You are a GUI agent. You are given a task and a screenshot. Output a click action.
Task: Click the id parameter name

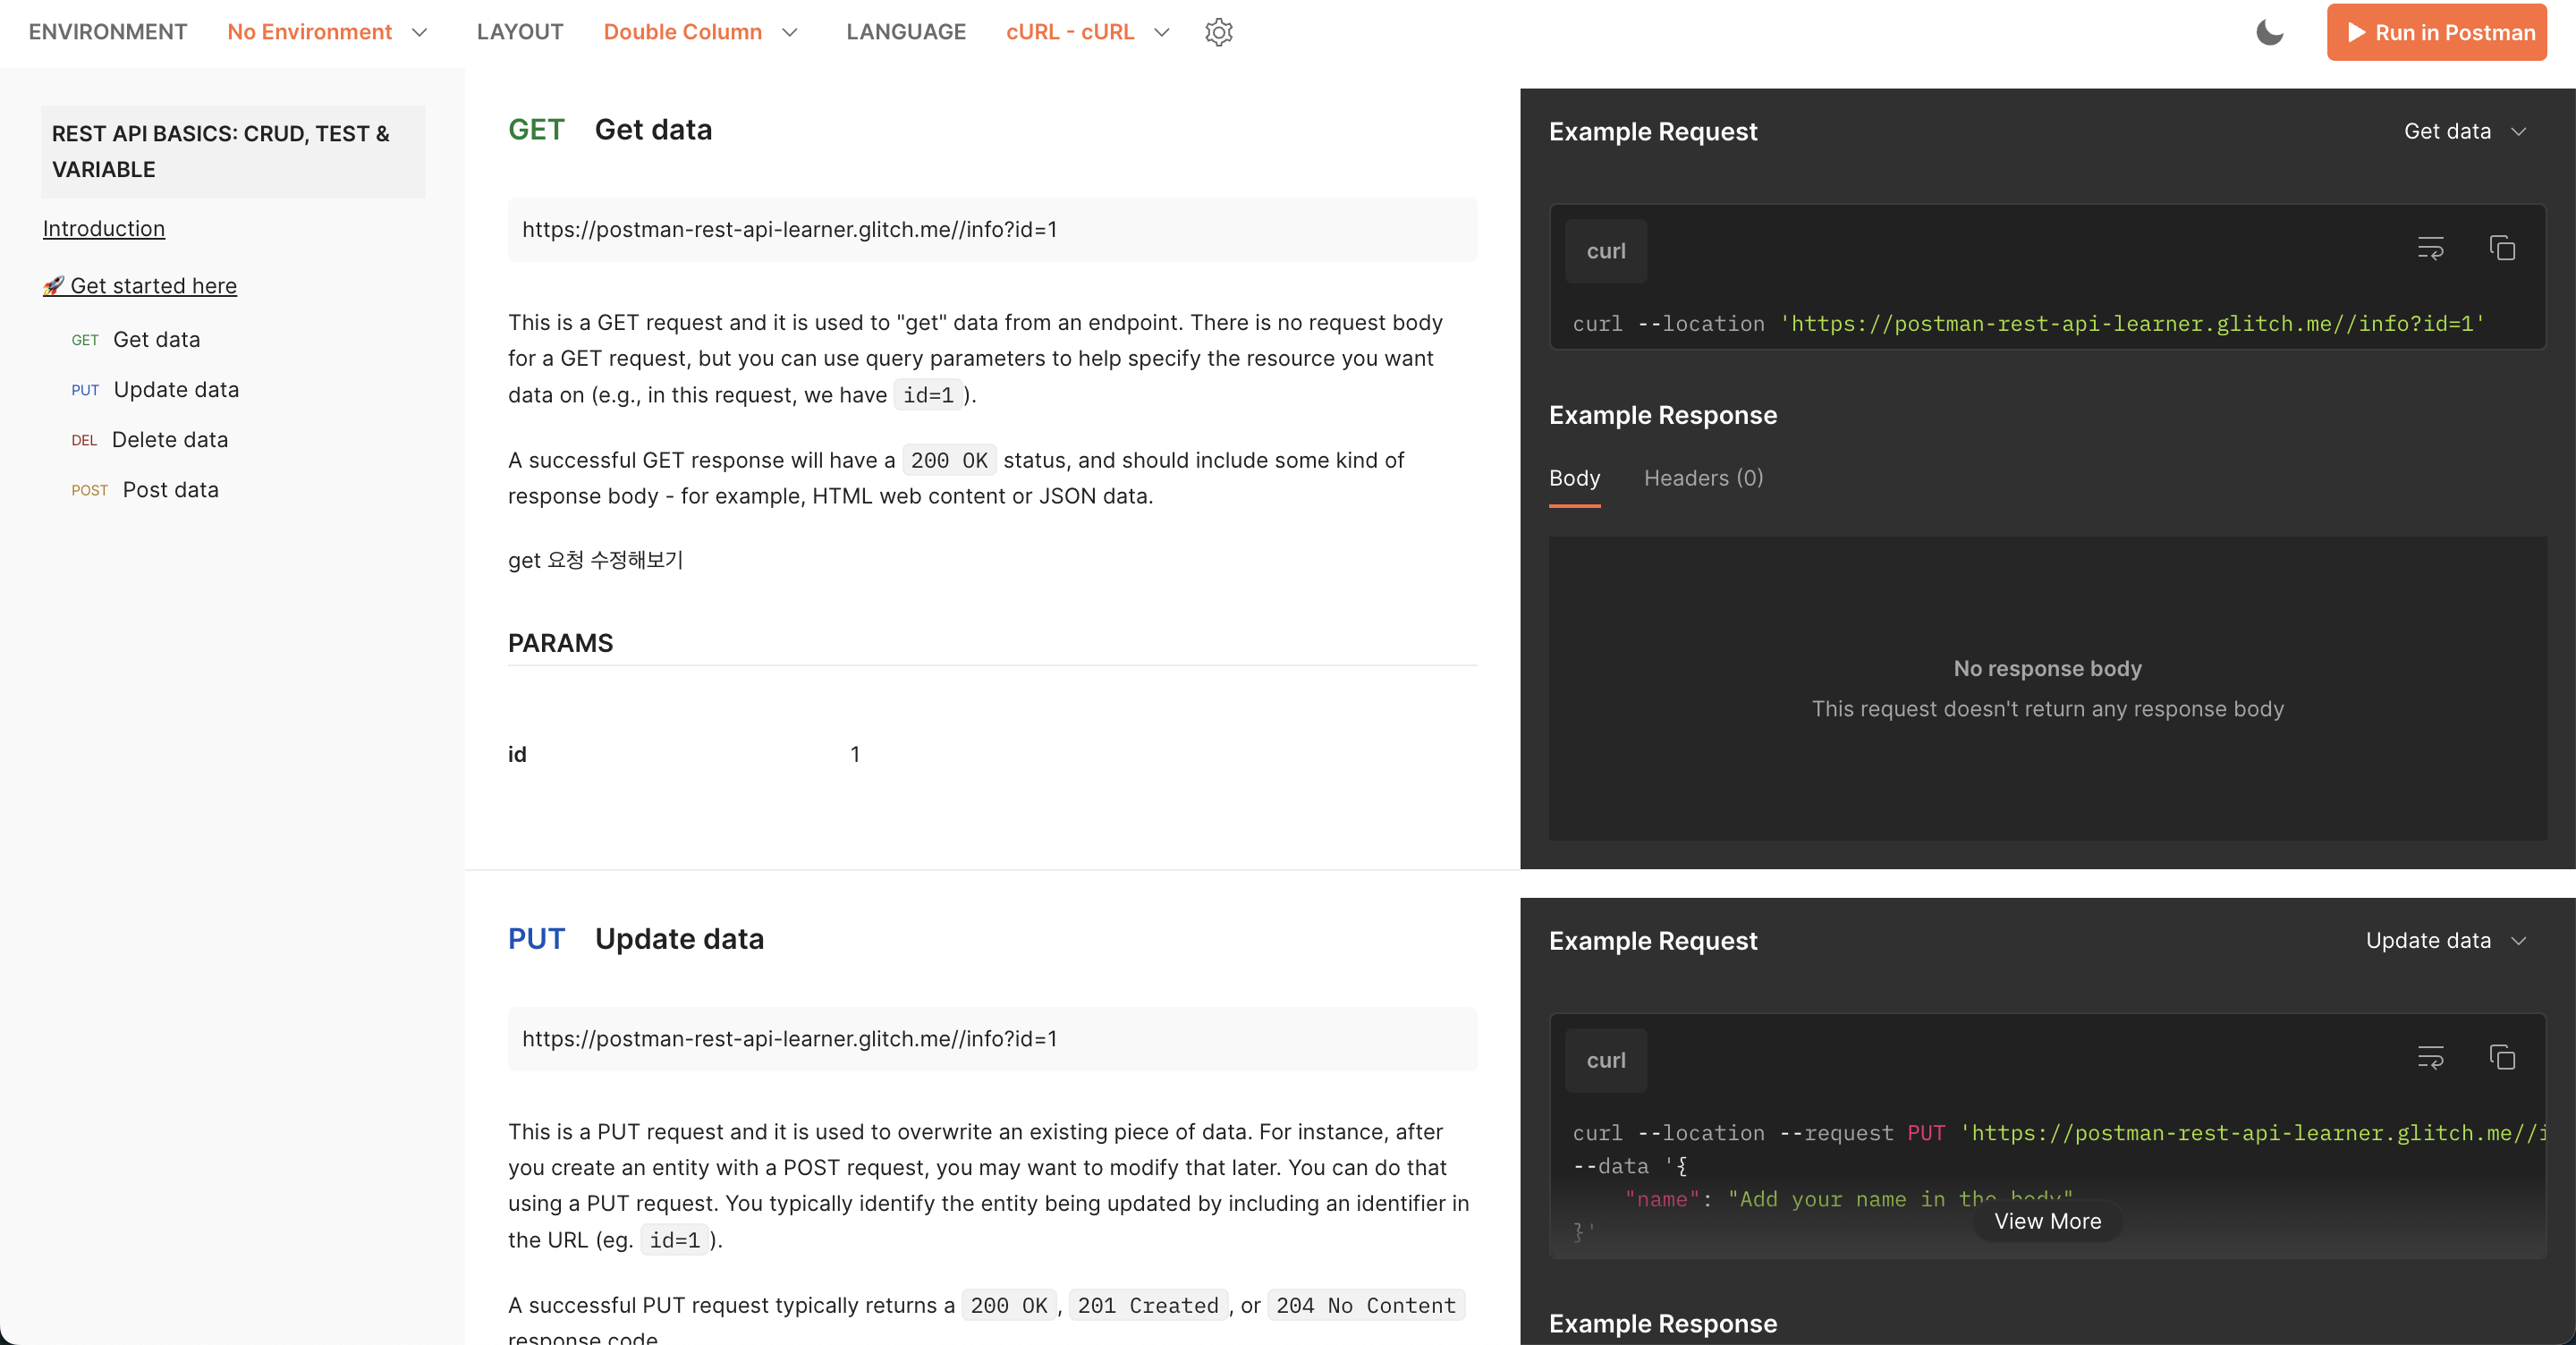(517, 754)
